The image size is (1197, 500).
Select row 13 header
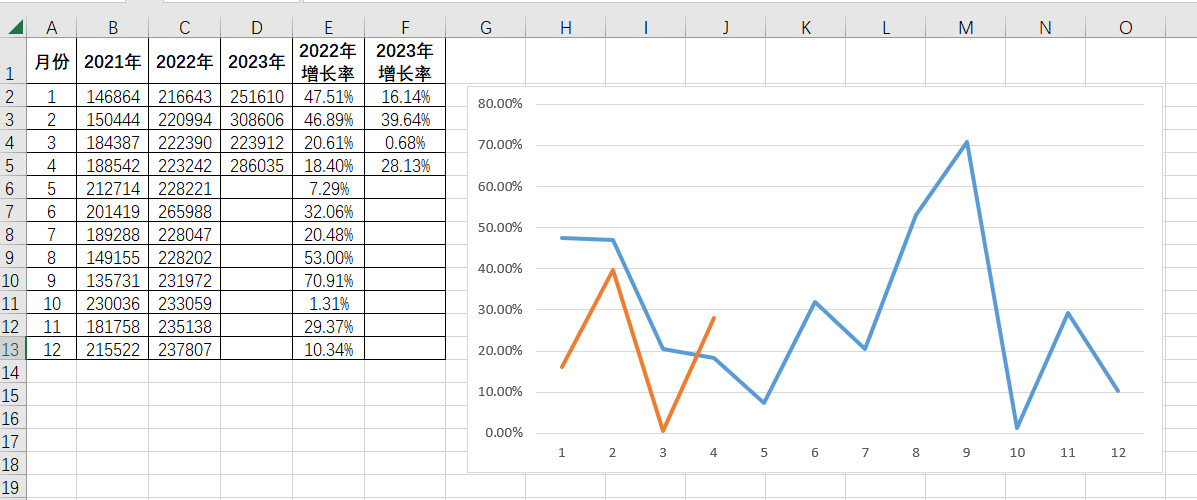(11, 349)
